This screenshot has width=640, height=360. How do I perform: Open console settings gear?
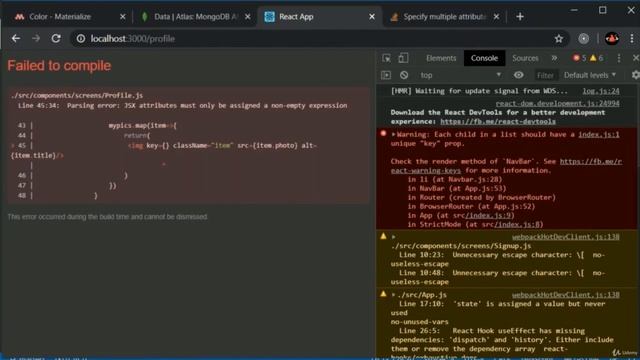pyautogui.click(x=635, y=75)
